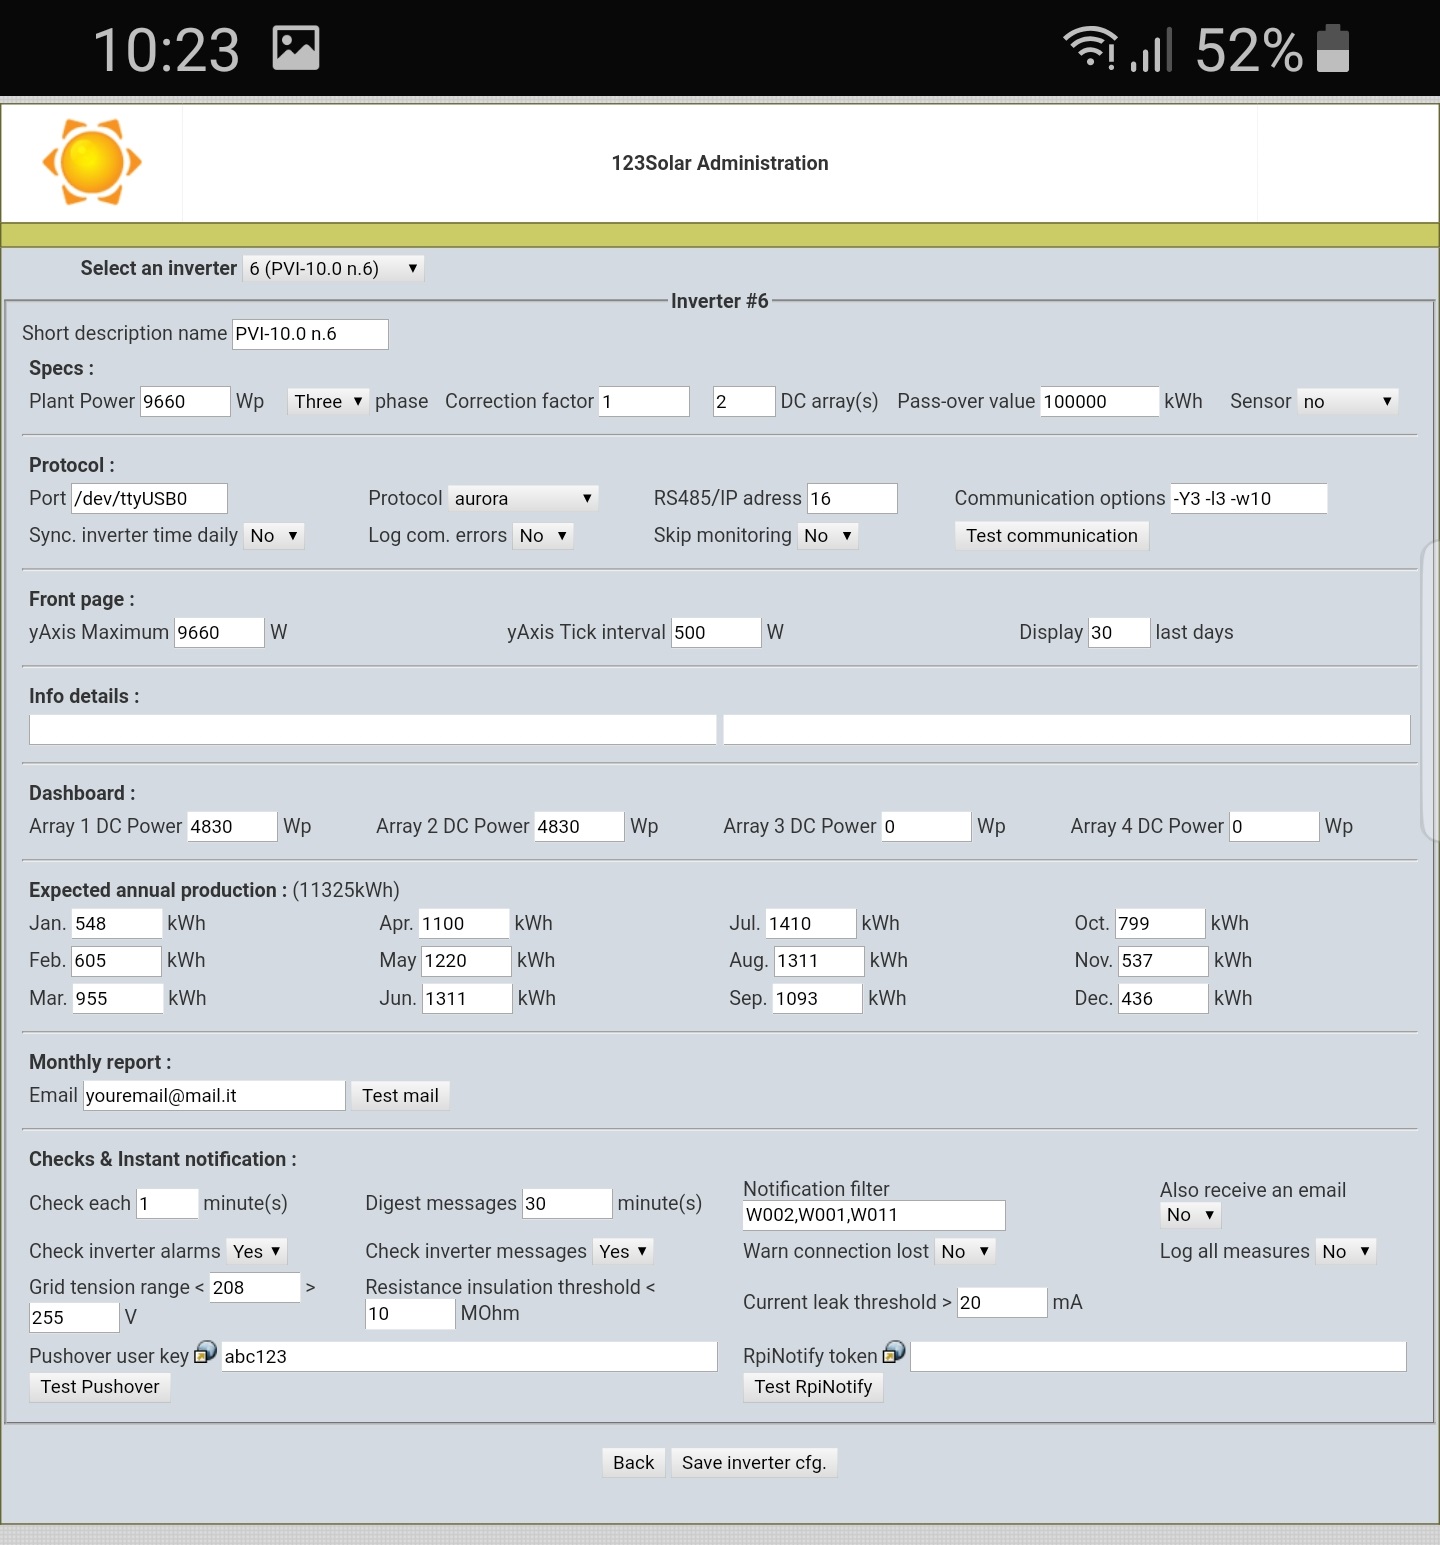Screen dimensions: 1440x1545
Task: Click the 123Solar sun logo
Action: [92, 162]
